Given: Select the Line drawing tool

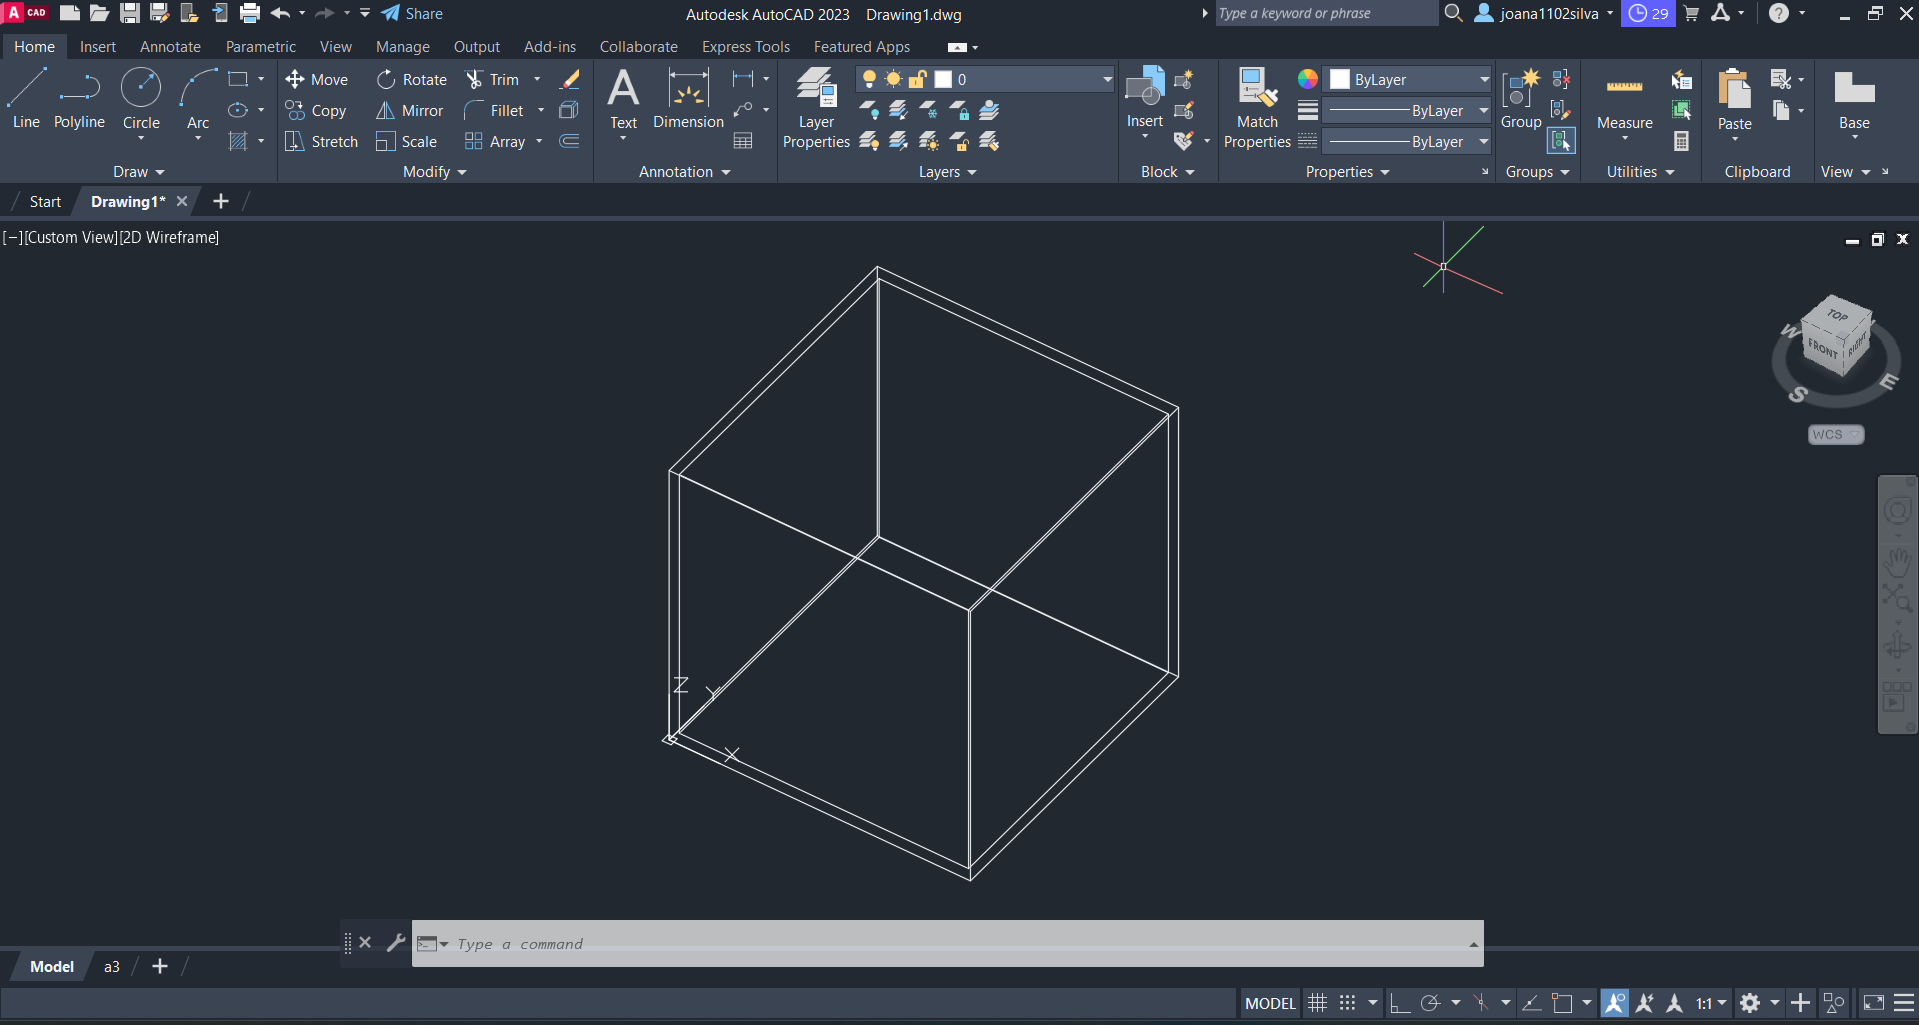Looking at the screenshot, I should [26, 99].
